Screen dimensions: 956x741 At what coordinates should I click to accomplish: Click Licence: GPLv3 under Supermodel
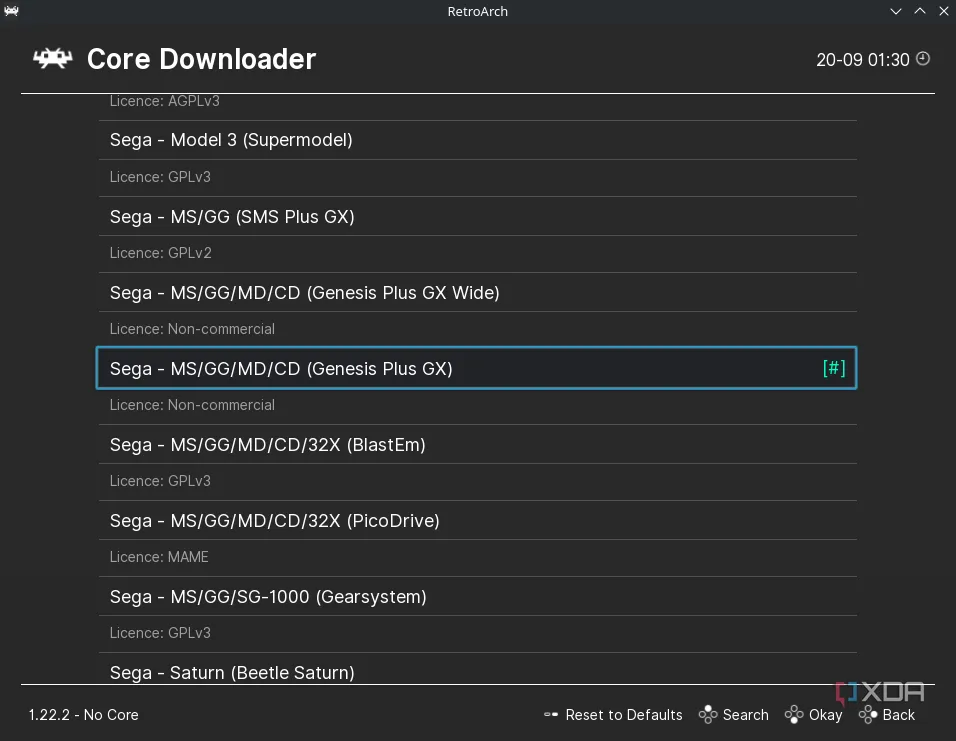click(160, 177)
